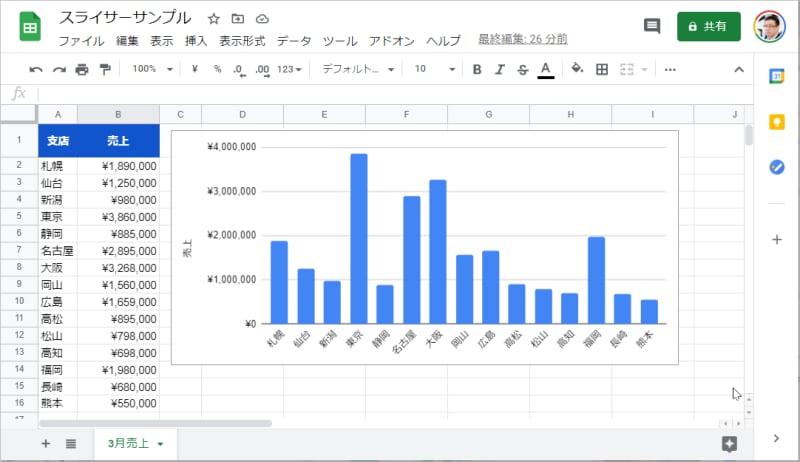The width and height of the screenshot is (800, 462).
Task: Undo the last action
Action: (36, 69)
